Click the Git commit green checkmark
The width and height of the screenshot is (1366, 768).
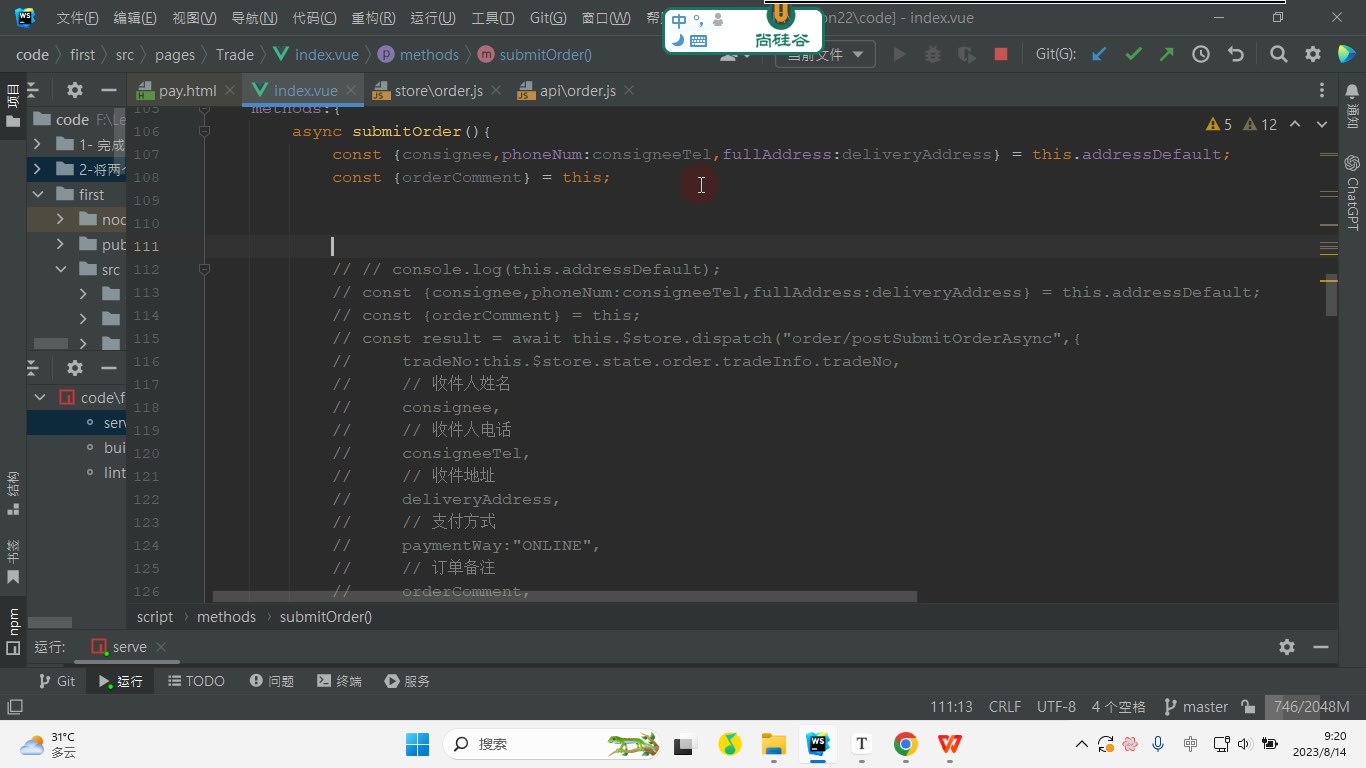click(x=1133, y=55)
